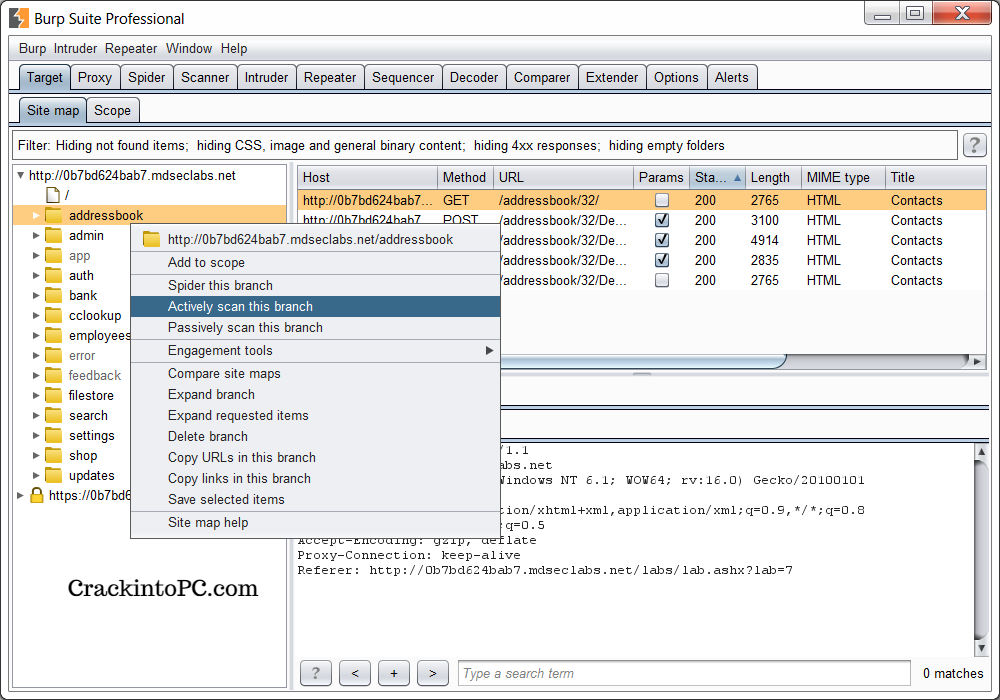Screen dimensions: 1000x700
Task: Switch to the Proxy tab
Action: click(x=95, y=77)
